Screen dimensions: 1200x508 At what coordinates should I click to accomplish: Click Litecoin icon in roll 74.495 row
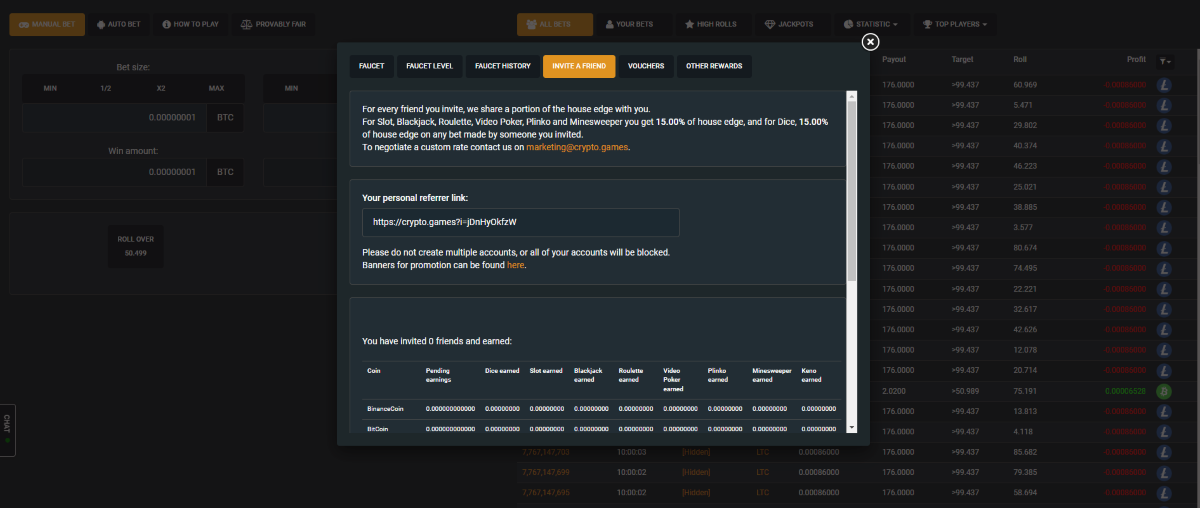1164,269
